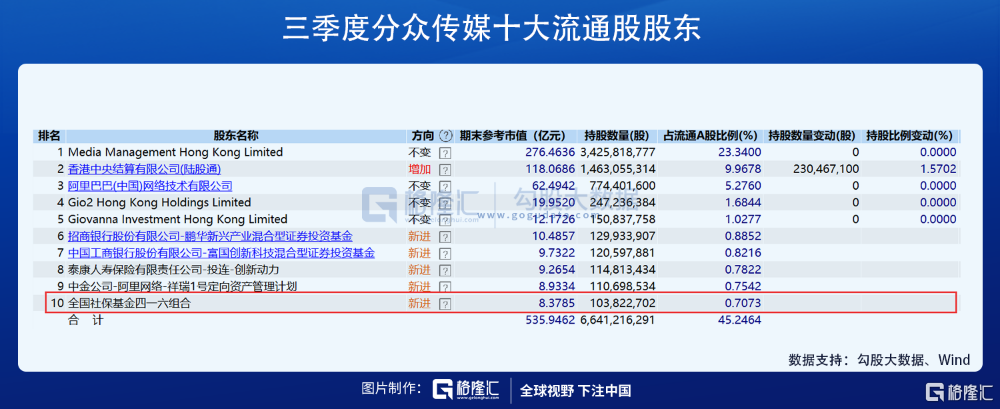
Task: Click the 全球视野 下注中国 slogan
Action: (575, 390)
